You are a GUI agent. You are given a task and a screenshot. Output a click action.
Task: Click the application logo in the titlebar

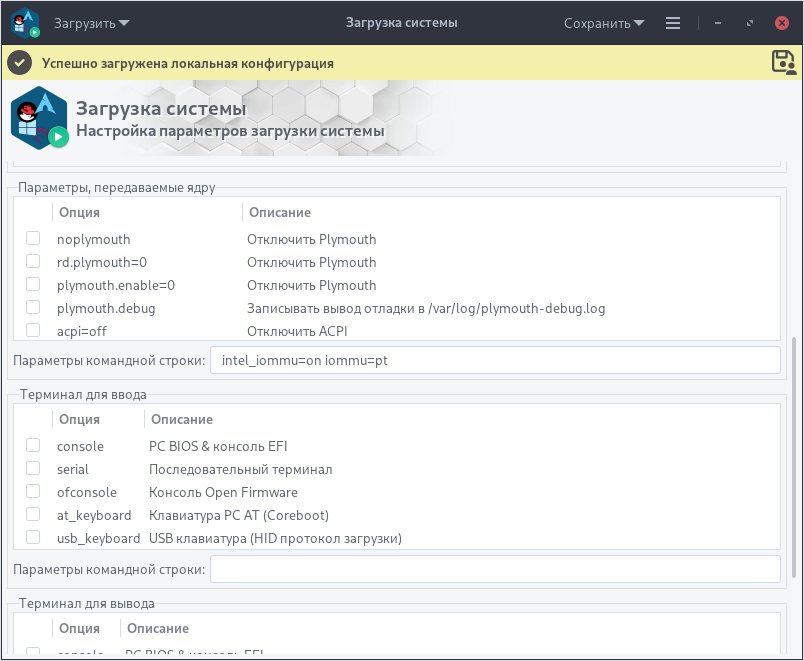20,22
